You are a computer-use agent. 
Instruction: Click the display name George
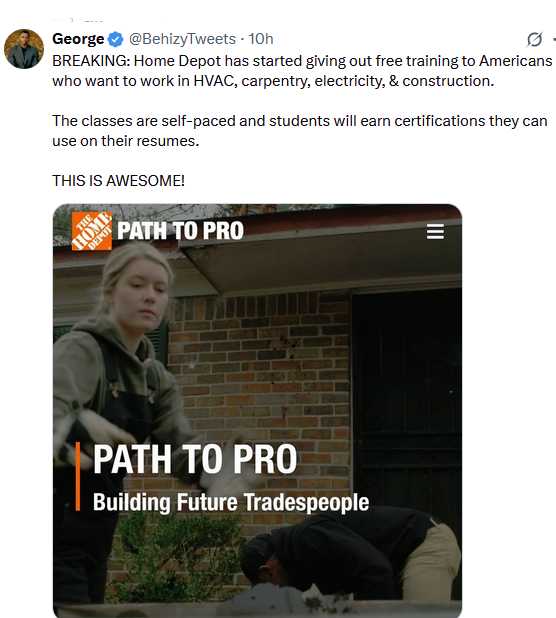pos(78,39)
